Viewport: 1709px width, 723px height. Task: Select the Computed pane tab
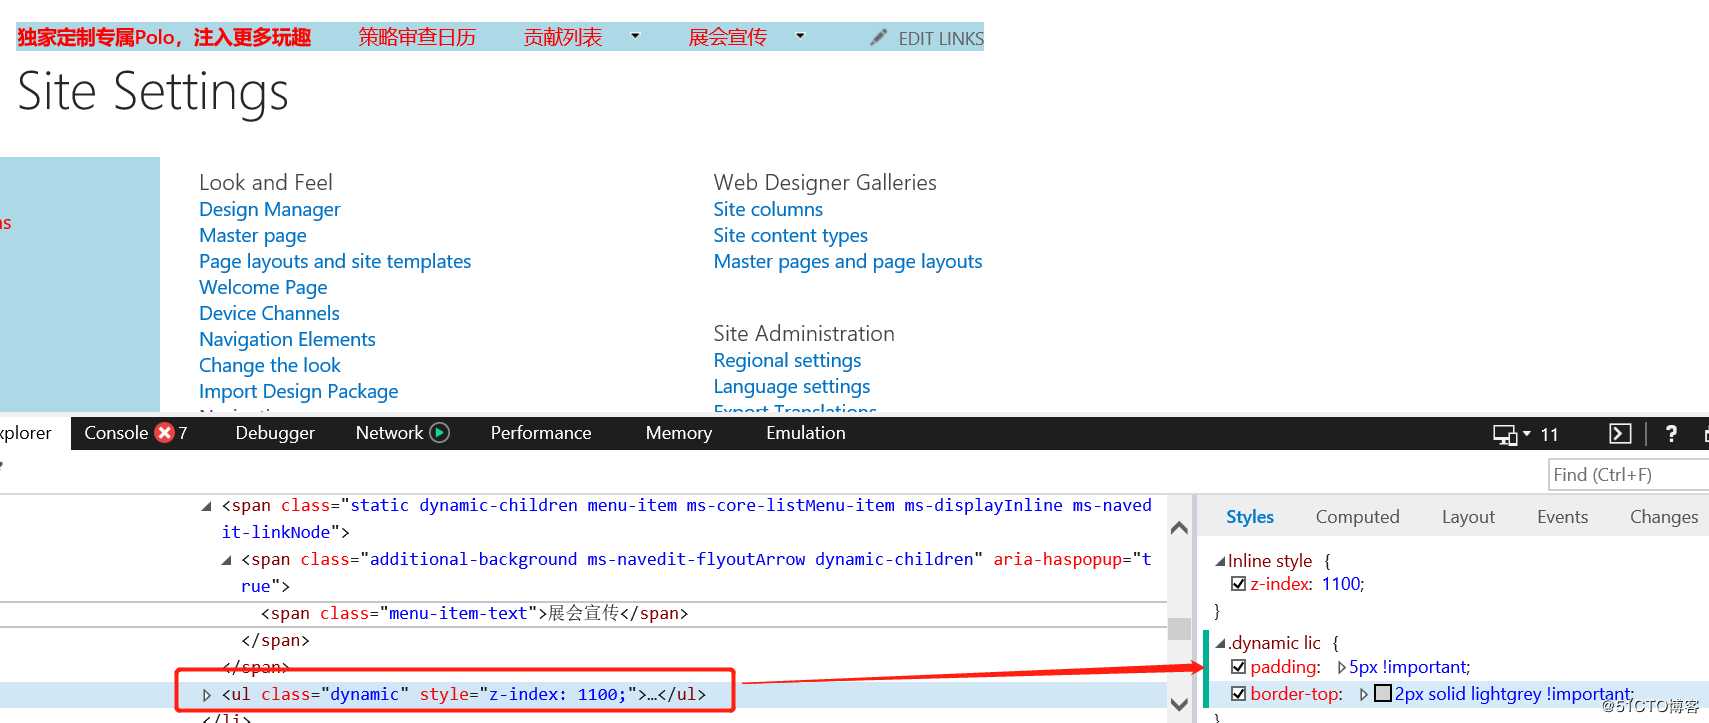1357,517
